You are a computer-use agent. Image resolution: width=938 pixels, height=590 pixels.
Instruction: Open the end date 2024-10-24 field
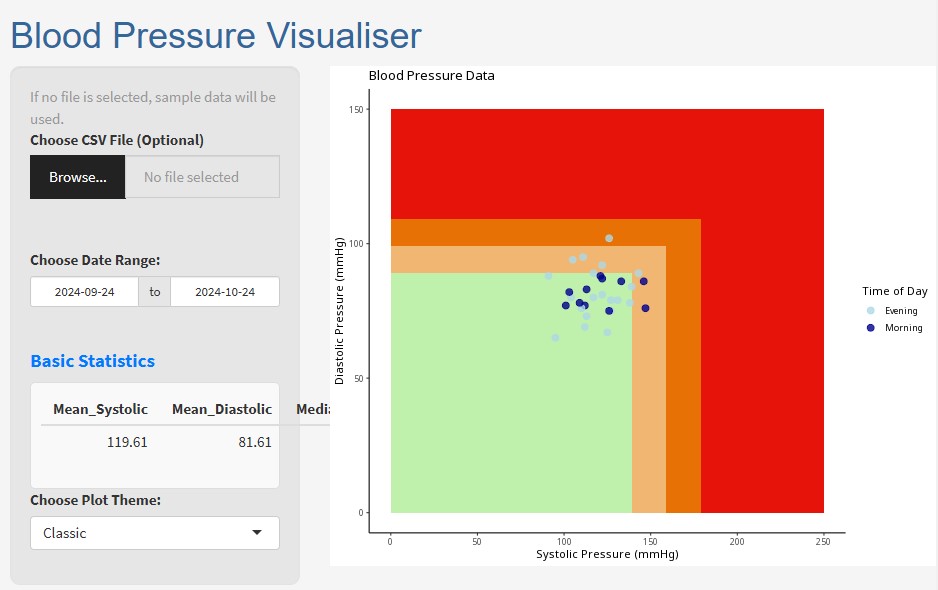point(225,292)
